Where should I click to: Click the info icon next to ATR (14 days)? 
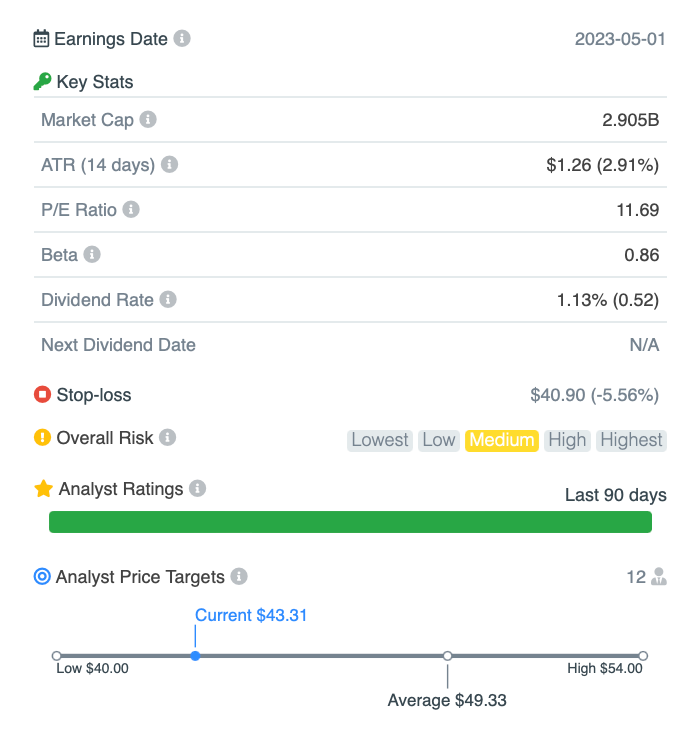coord(169,164)
